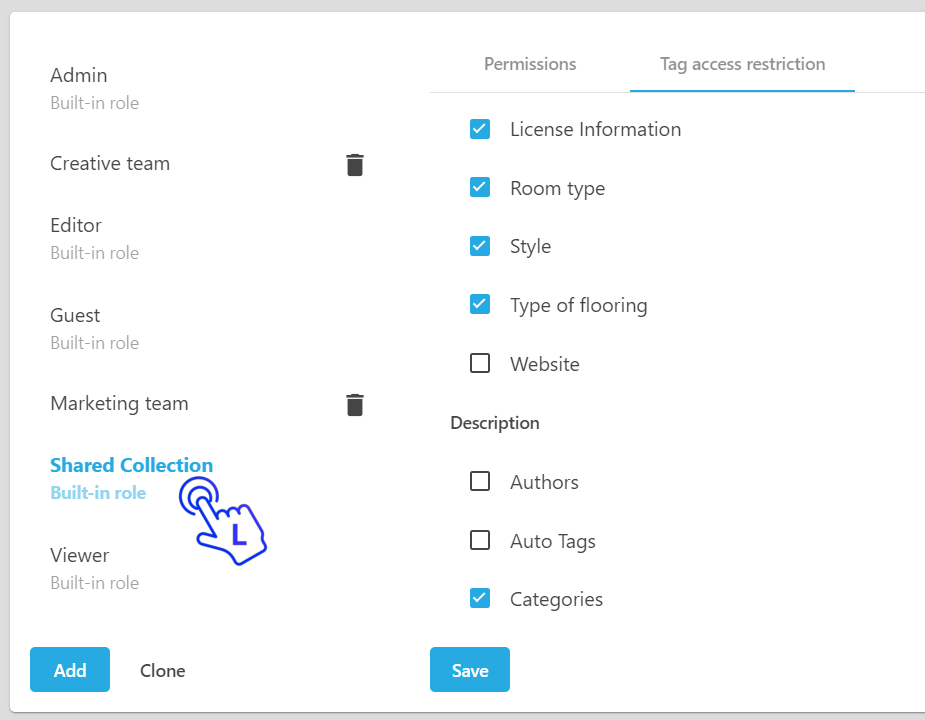
Task: Uncheck the License Information checkbox
Action: (480, 129)
